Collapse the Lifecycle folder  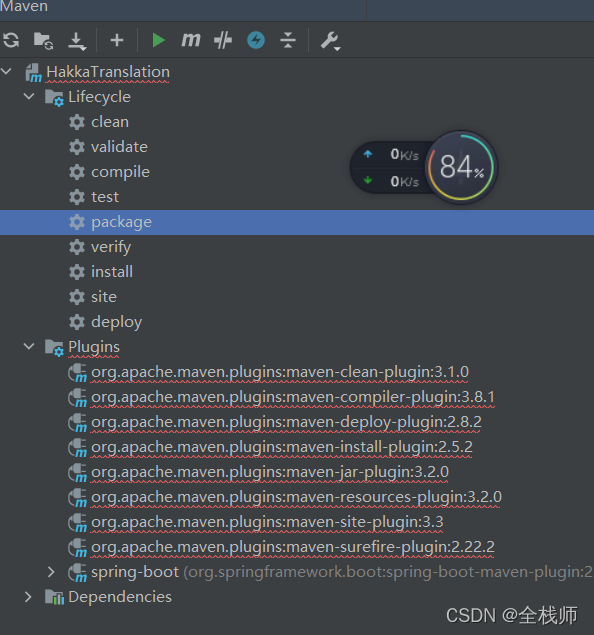pyautogui.click(x=29, y=96)
